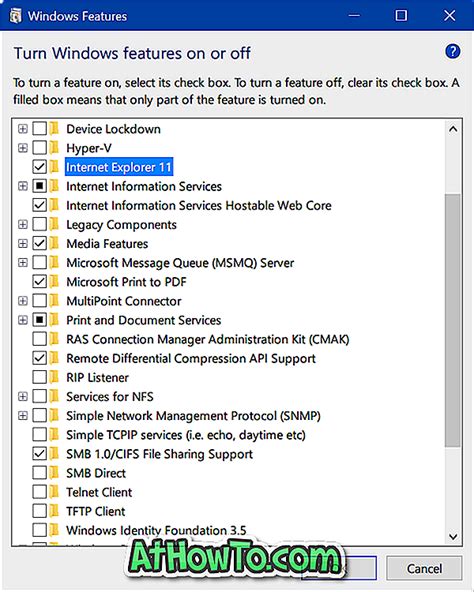Click the folder icon beside Remote Differential Compression API Support
The height and width of the screenshot is (592, 474).
tap(55, 358)
